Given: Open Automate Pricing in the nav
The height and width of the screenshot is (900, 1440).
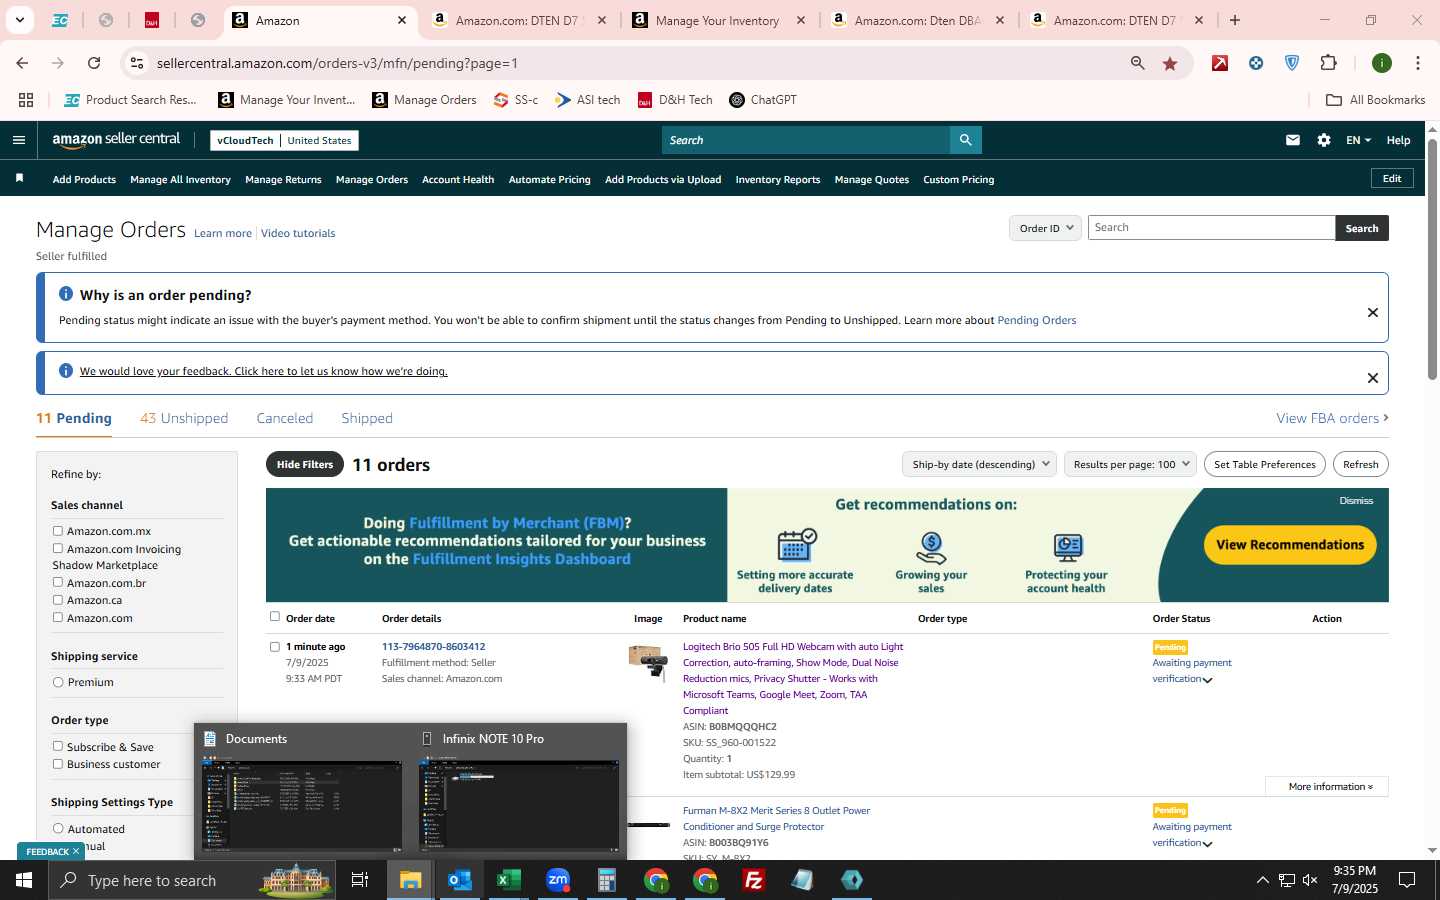Looking at the screenshot, I should pyautogui.click(x=550, y=180).
